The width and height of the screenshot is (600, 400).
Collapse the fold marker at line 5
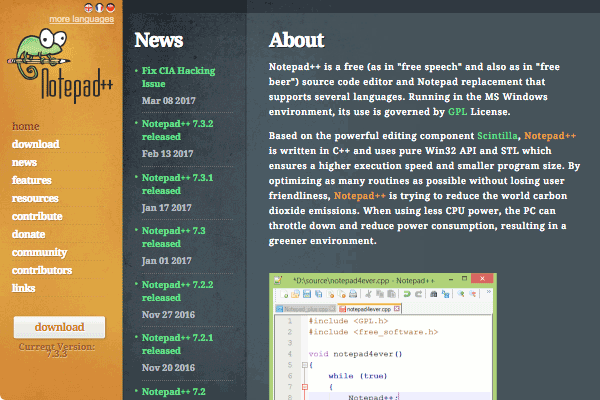(305, 365)
